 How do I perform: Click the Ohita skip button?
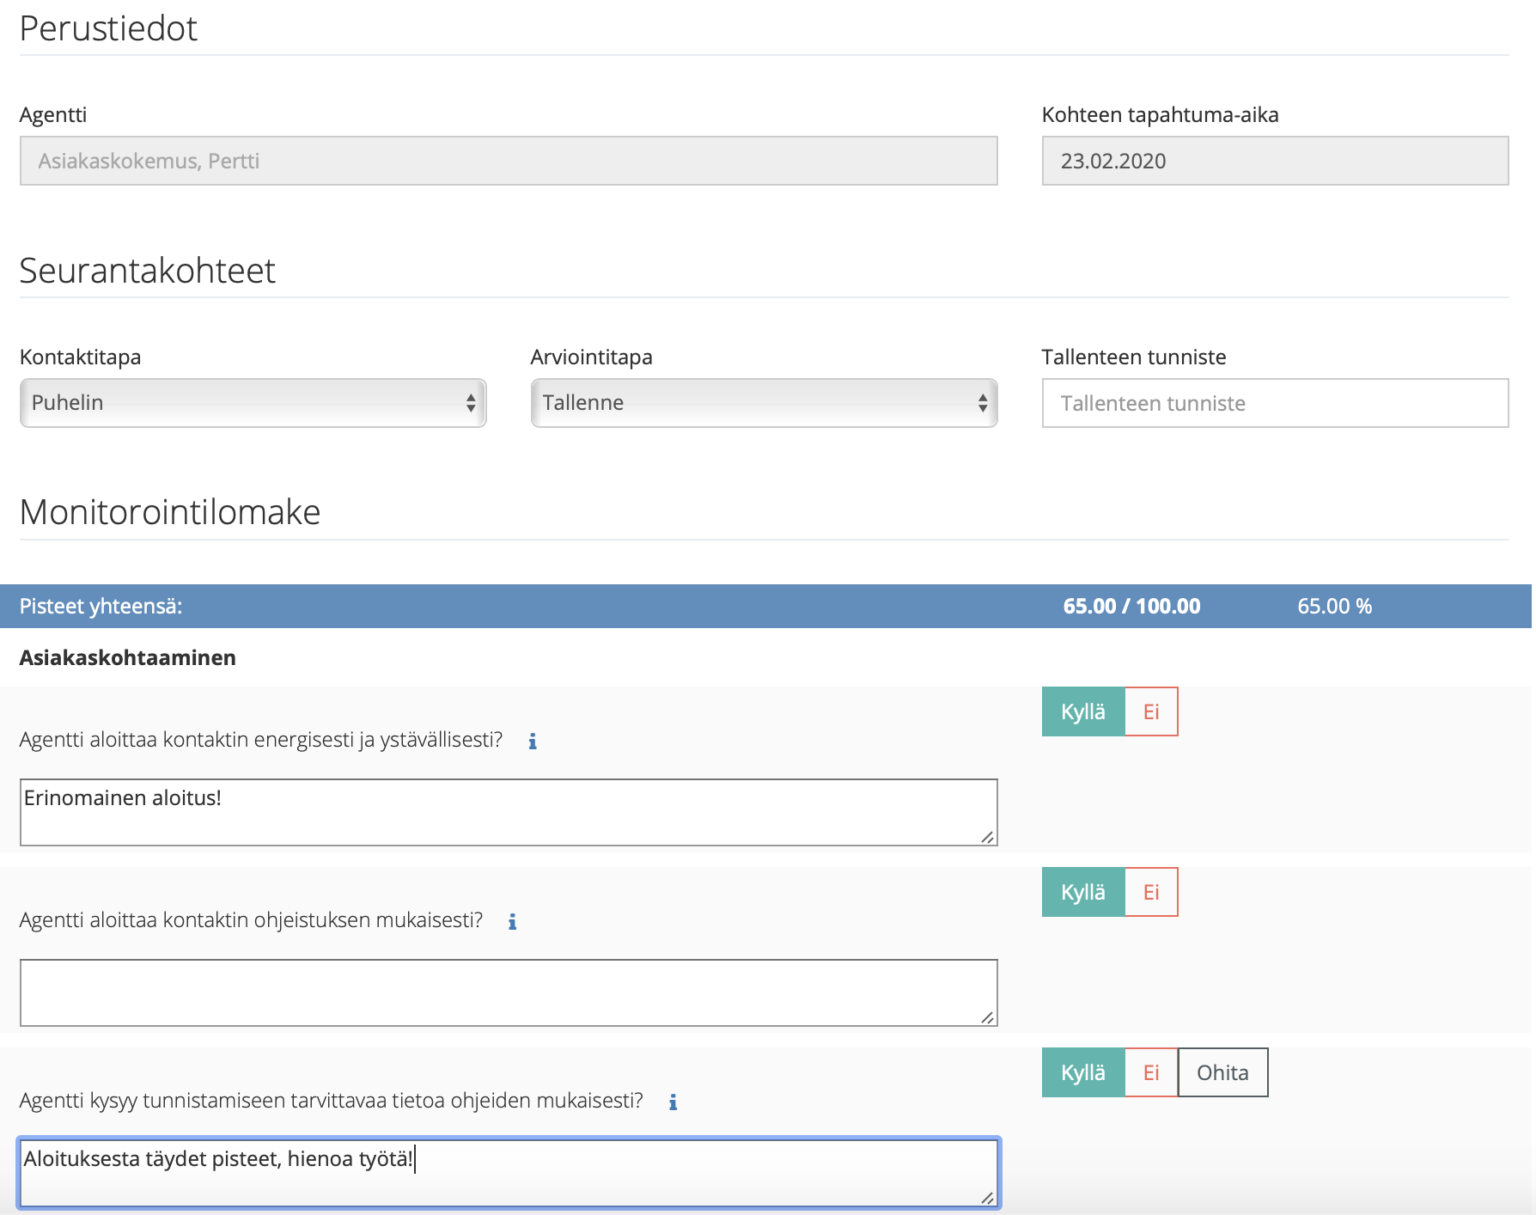coord(1222,1072)
